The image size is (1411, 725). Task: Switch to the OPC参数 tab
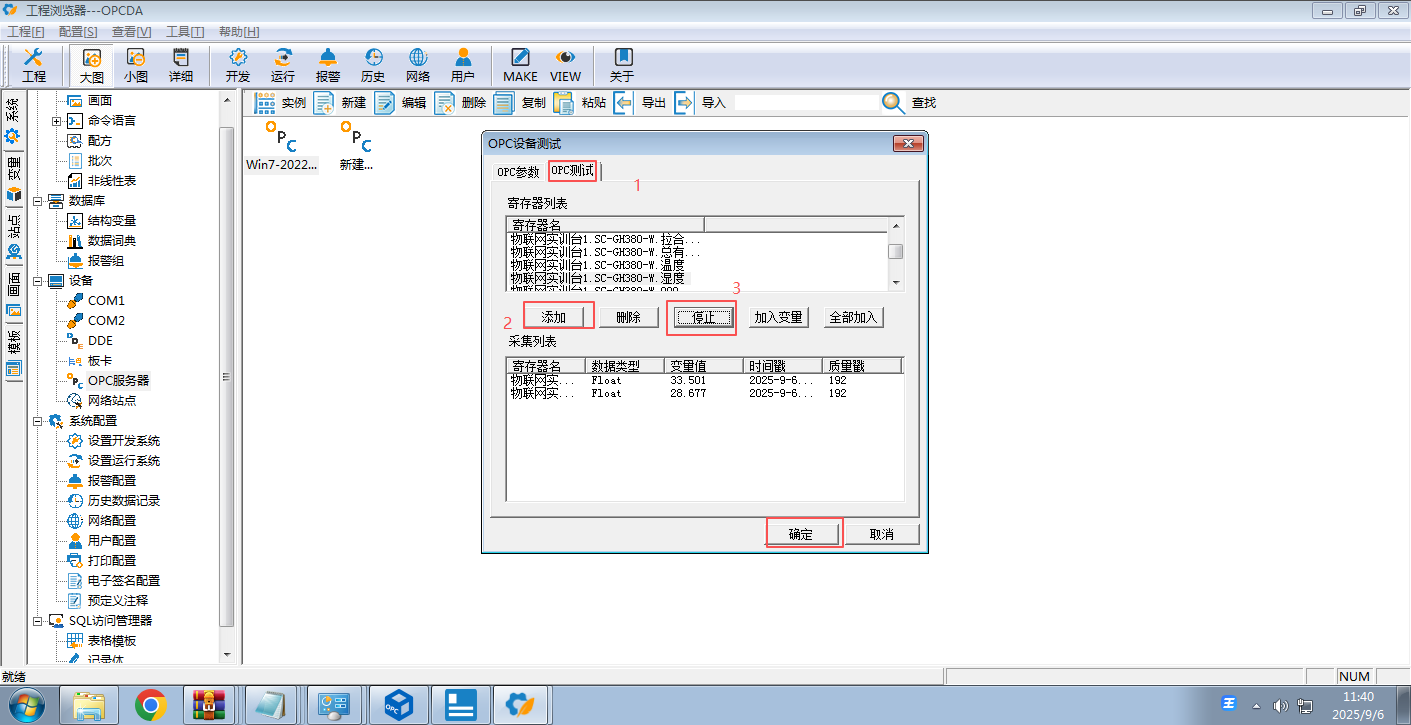(x=518, y=172)
